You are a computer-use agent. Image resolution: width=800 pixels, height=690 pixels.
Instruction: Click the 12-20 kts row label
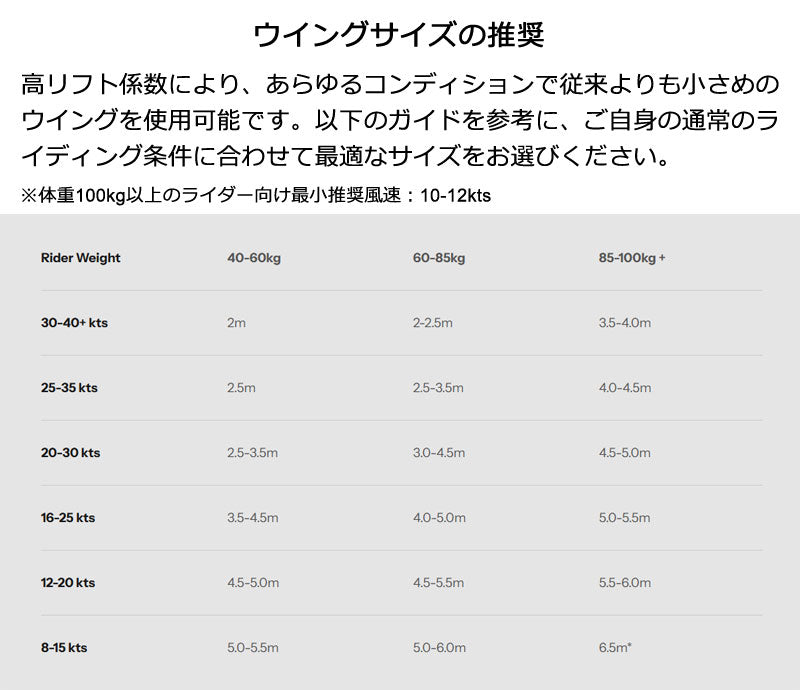point(68,583)
